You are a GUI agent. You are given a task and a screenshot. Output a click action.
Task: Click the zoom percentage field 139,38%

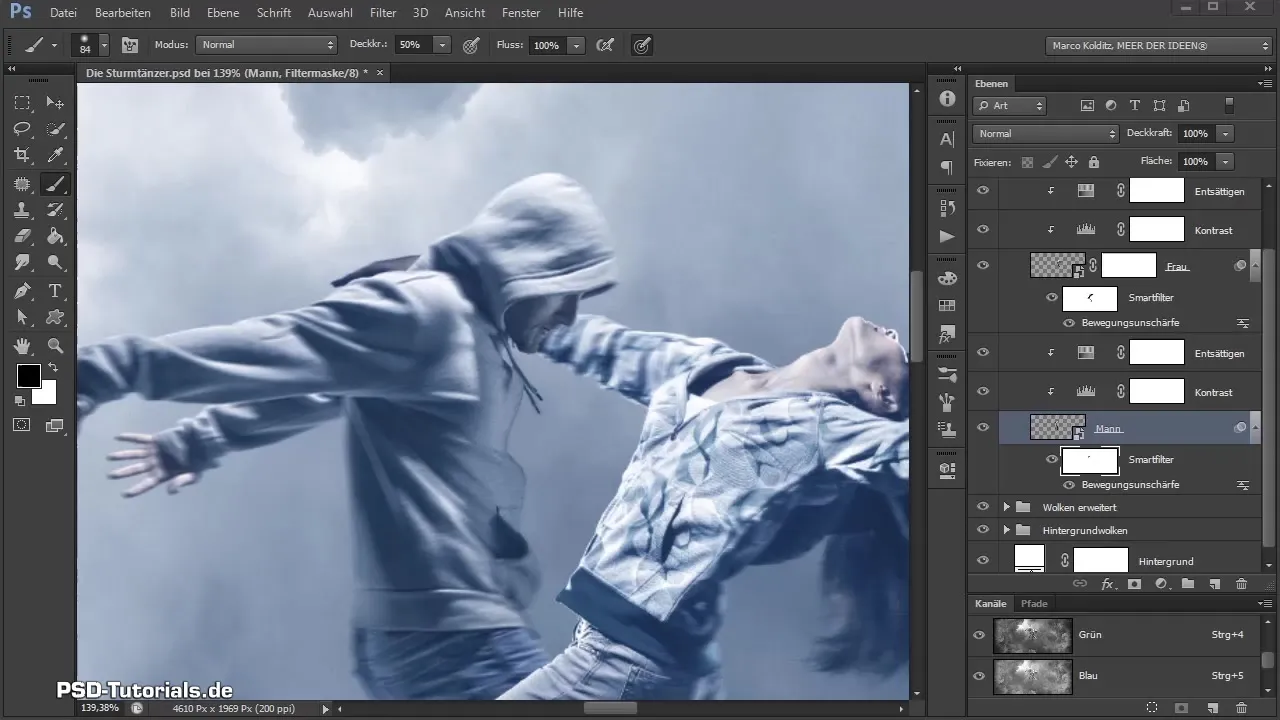tap(100, 707)
